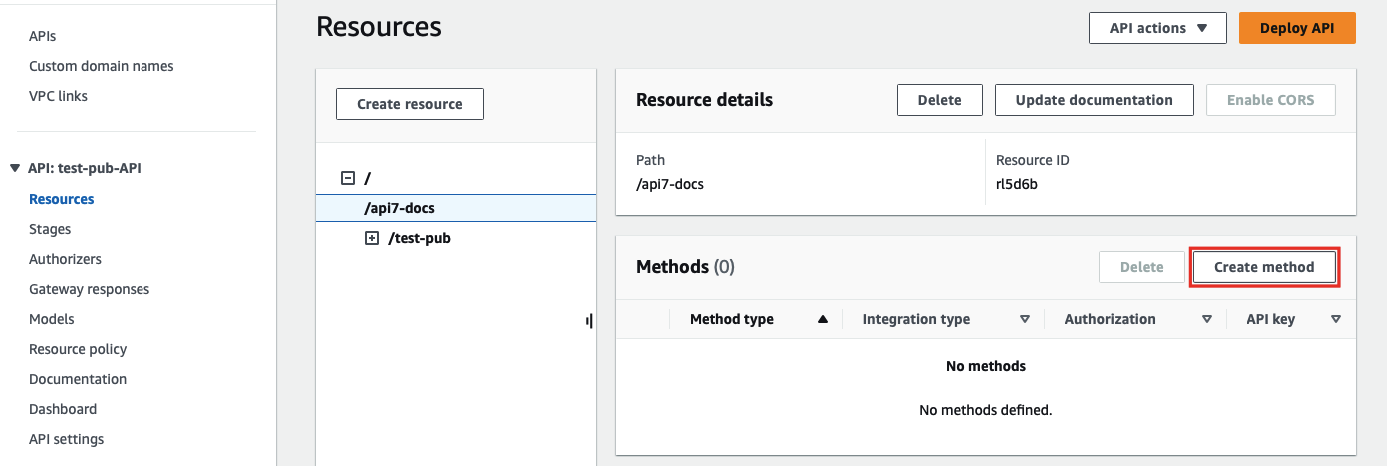Open Models in the sidebar
Image resolution: width=1387 pixels, height=466 pixels.
(x=52, y=319)
